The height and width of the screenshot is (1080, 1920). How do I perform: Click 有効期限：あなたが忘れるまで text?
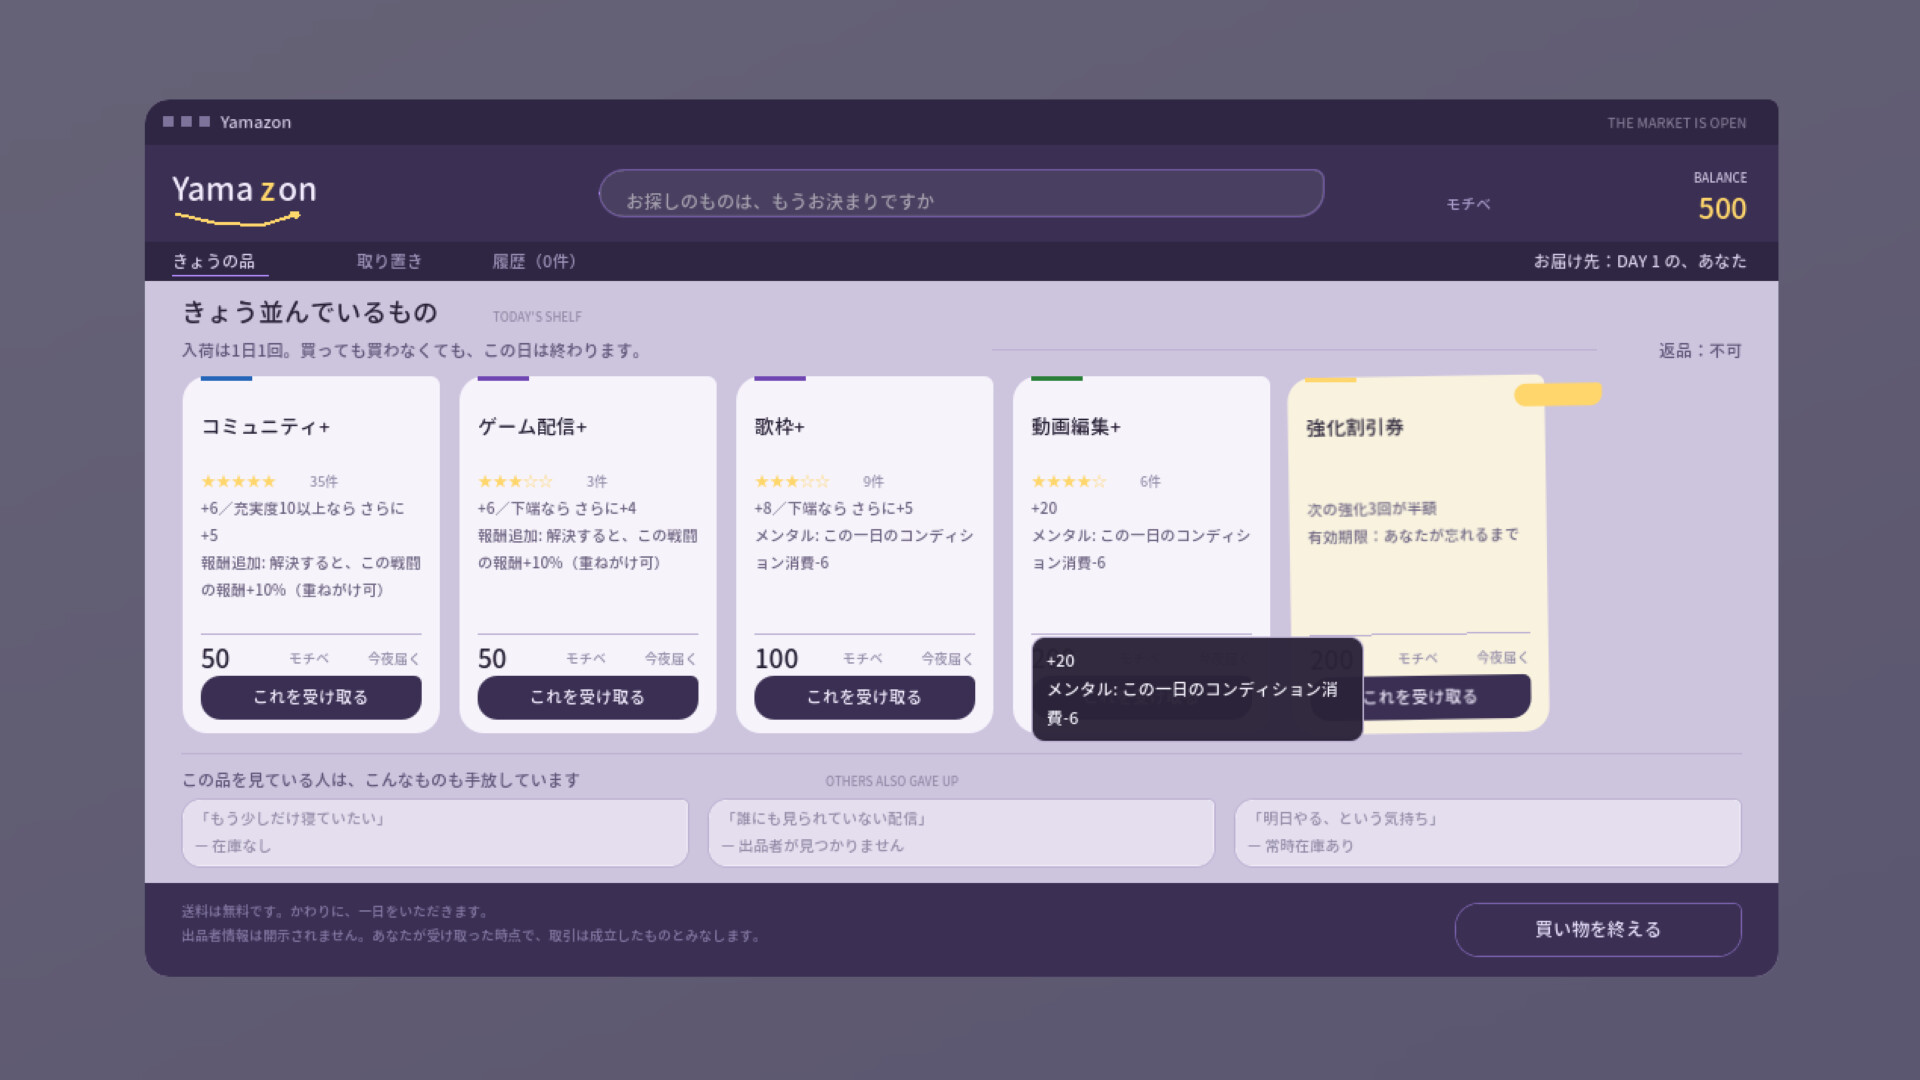1413,536
